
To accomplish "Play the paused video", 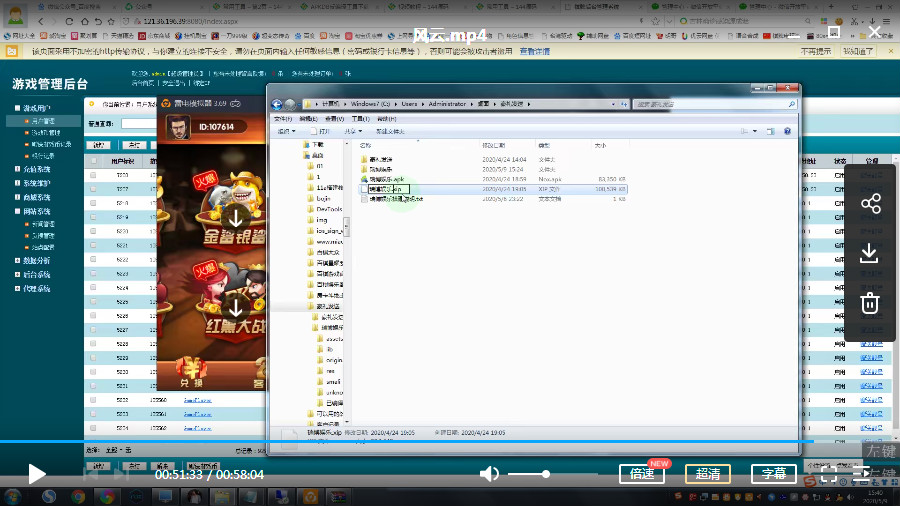I will pyautogui.click(x=37, y=474).
